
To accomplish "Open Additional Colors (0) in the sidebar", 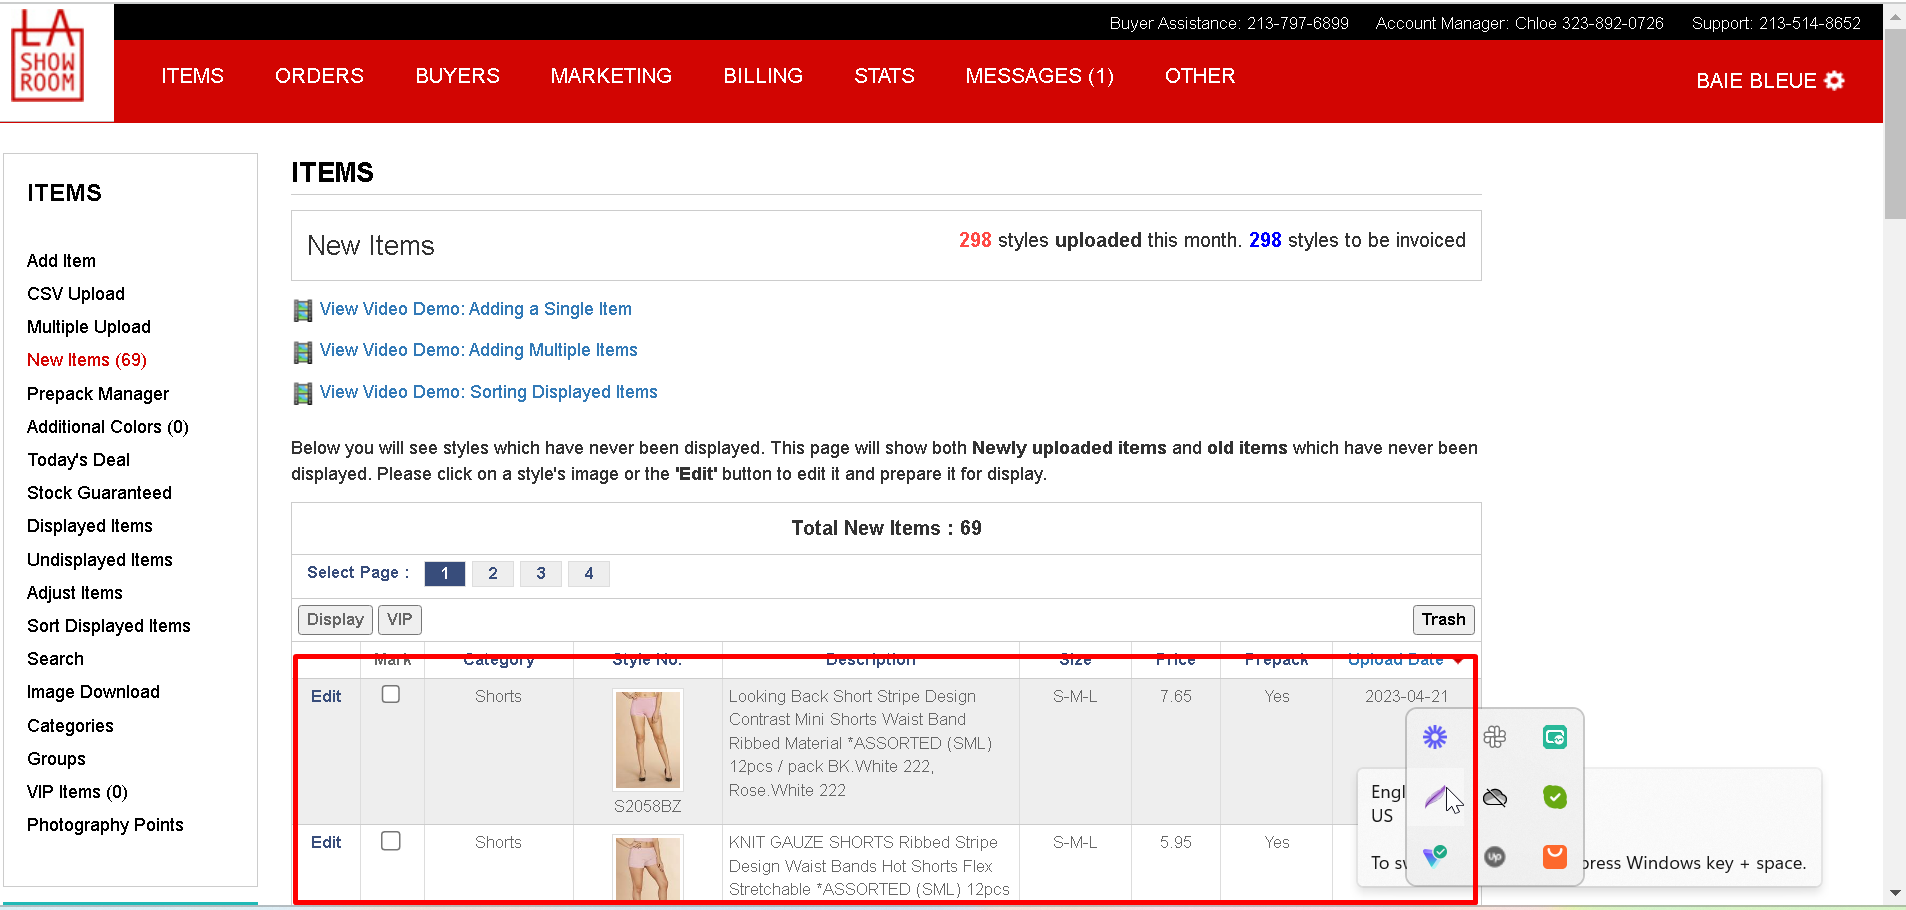I will [108, 427].
